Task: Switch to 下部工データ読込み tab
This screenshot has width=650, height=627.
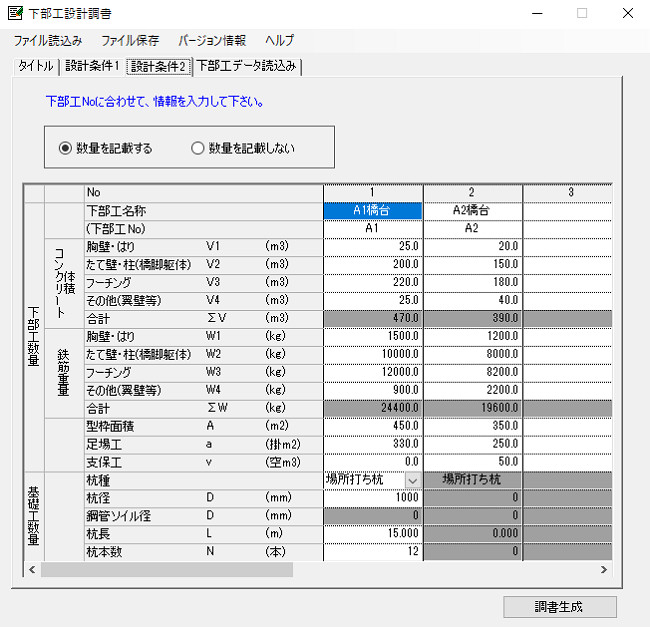Action: coord(247,66)
